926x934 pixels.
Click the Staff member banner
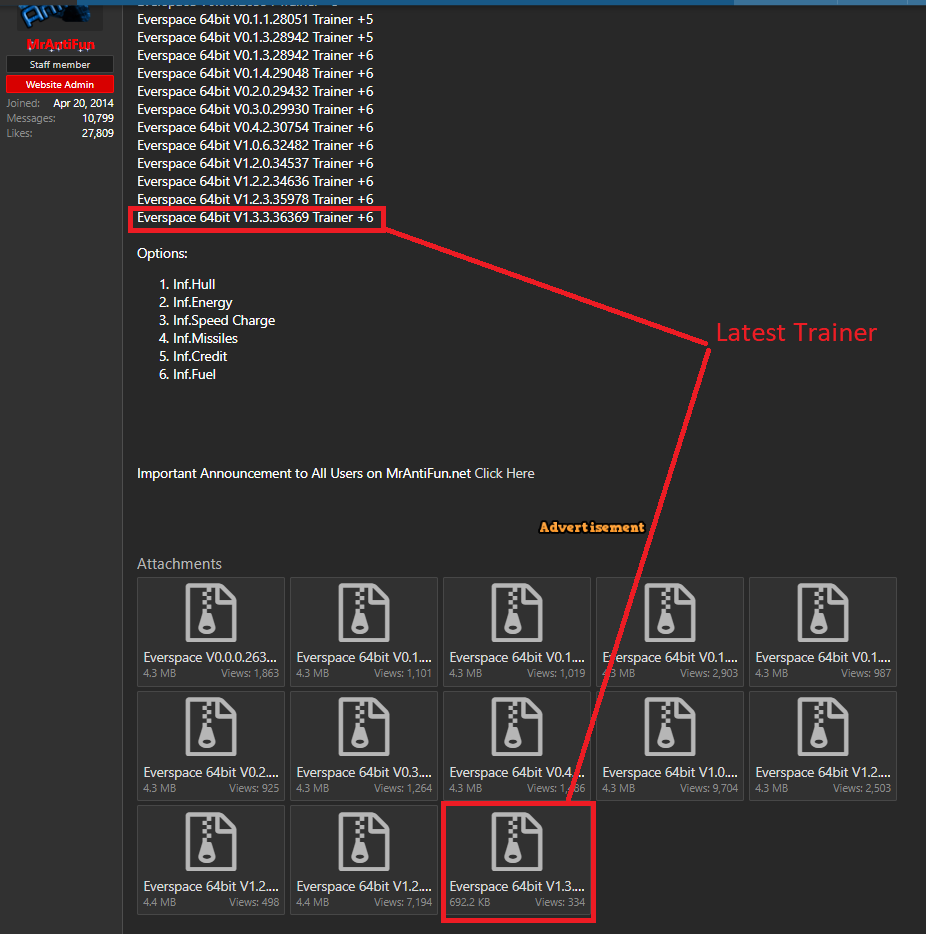60,64
